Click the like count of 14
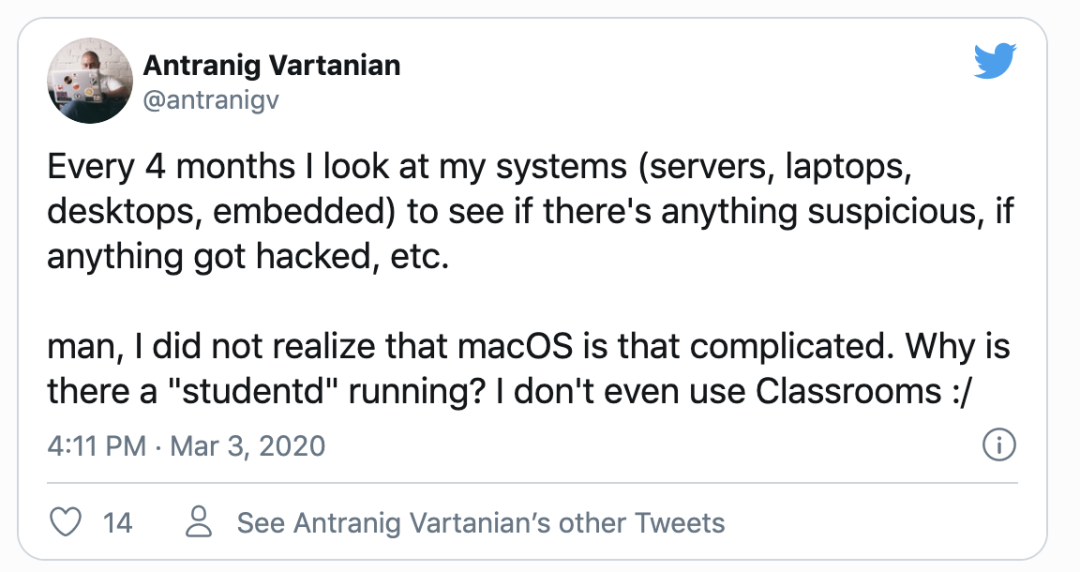1080x572 pixels. point(117,522)
